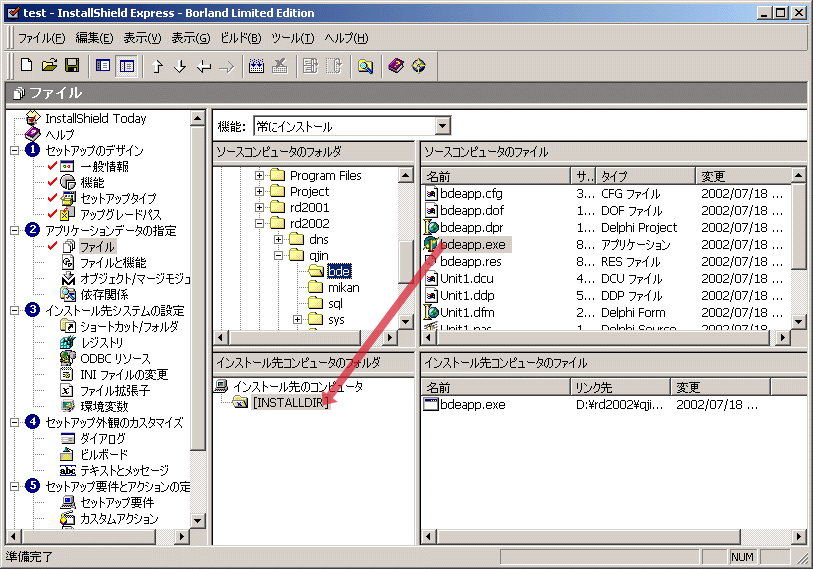813x569 pixels.
Task: Expand the Project folder node
Action: tap(259, 191)
